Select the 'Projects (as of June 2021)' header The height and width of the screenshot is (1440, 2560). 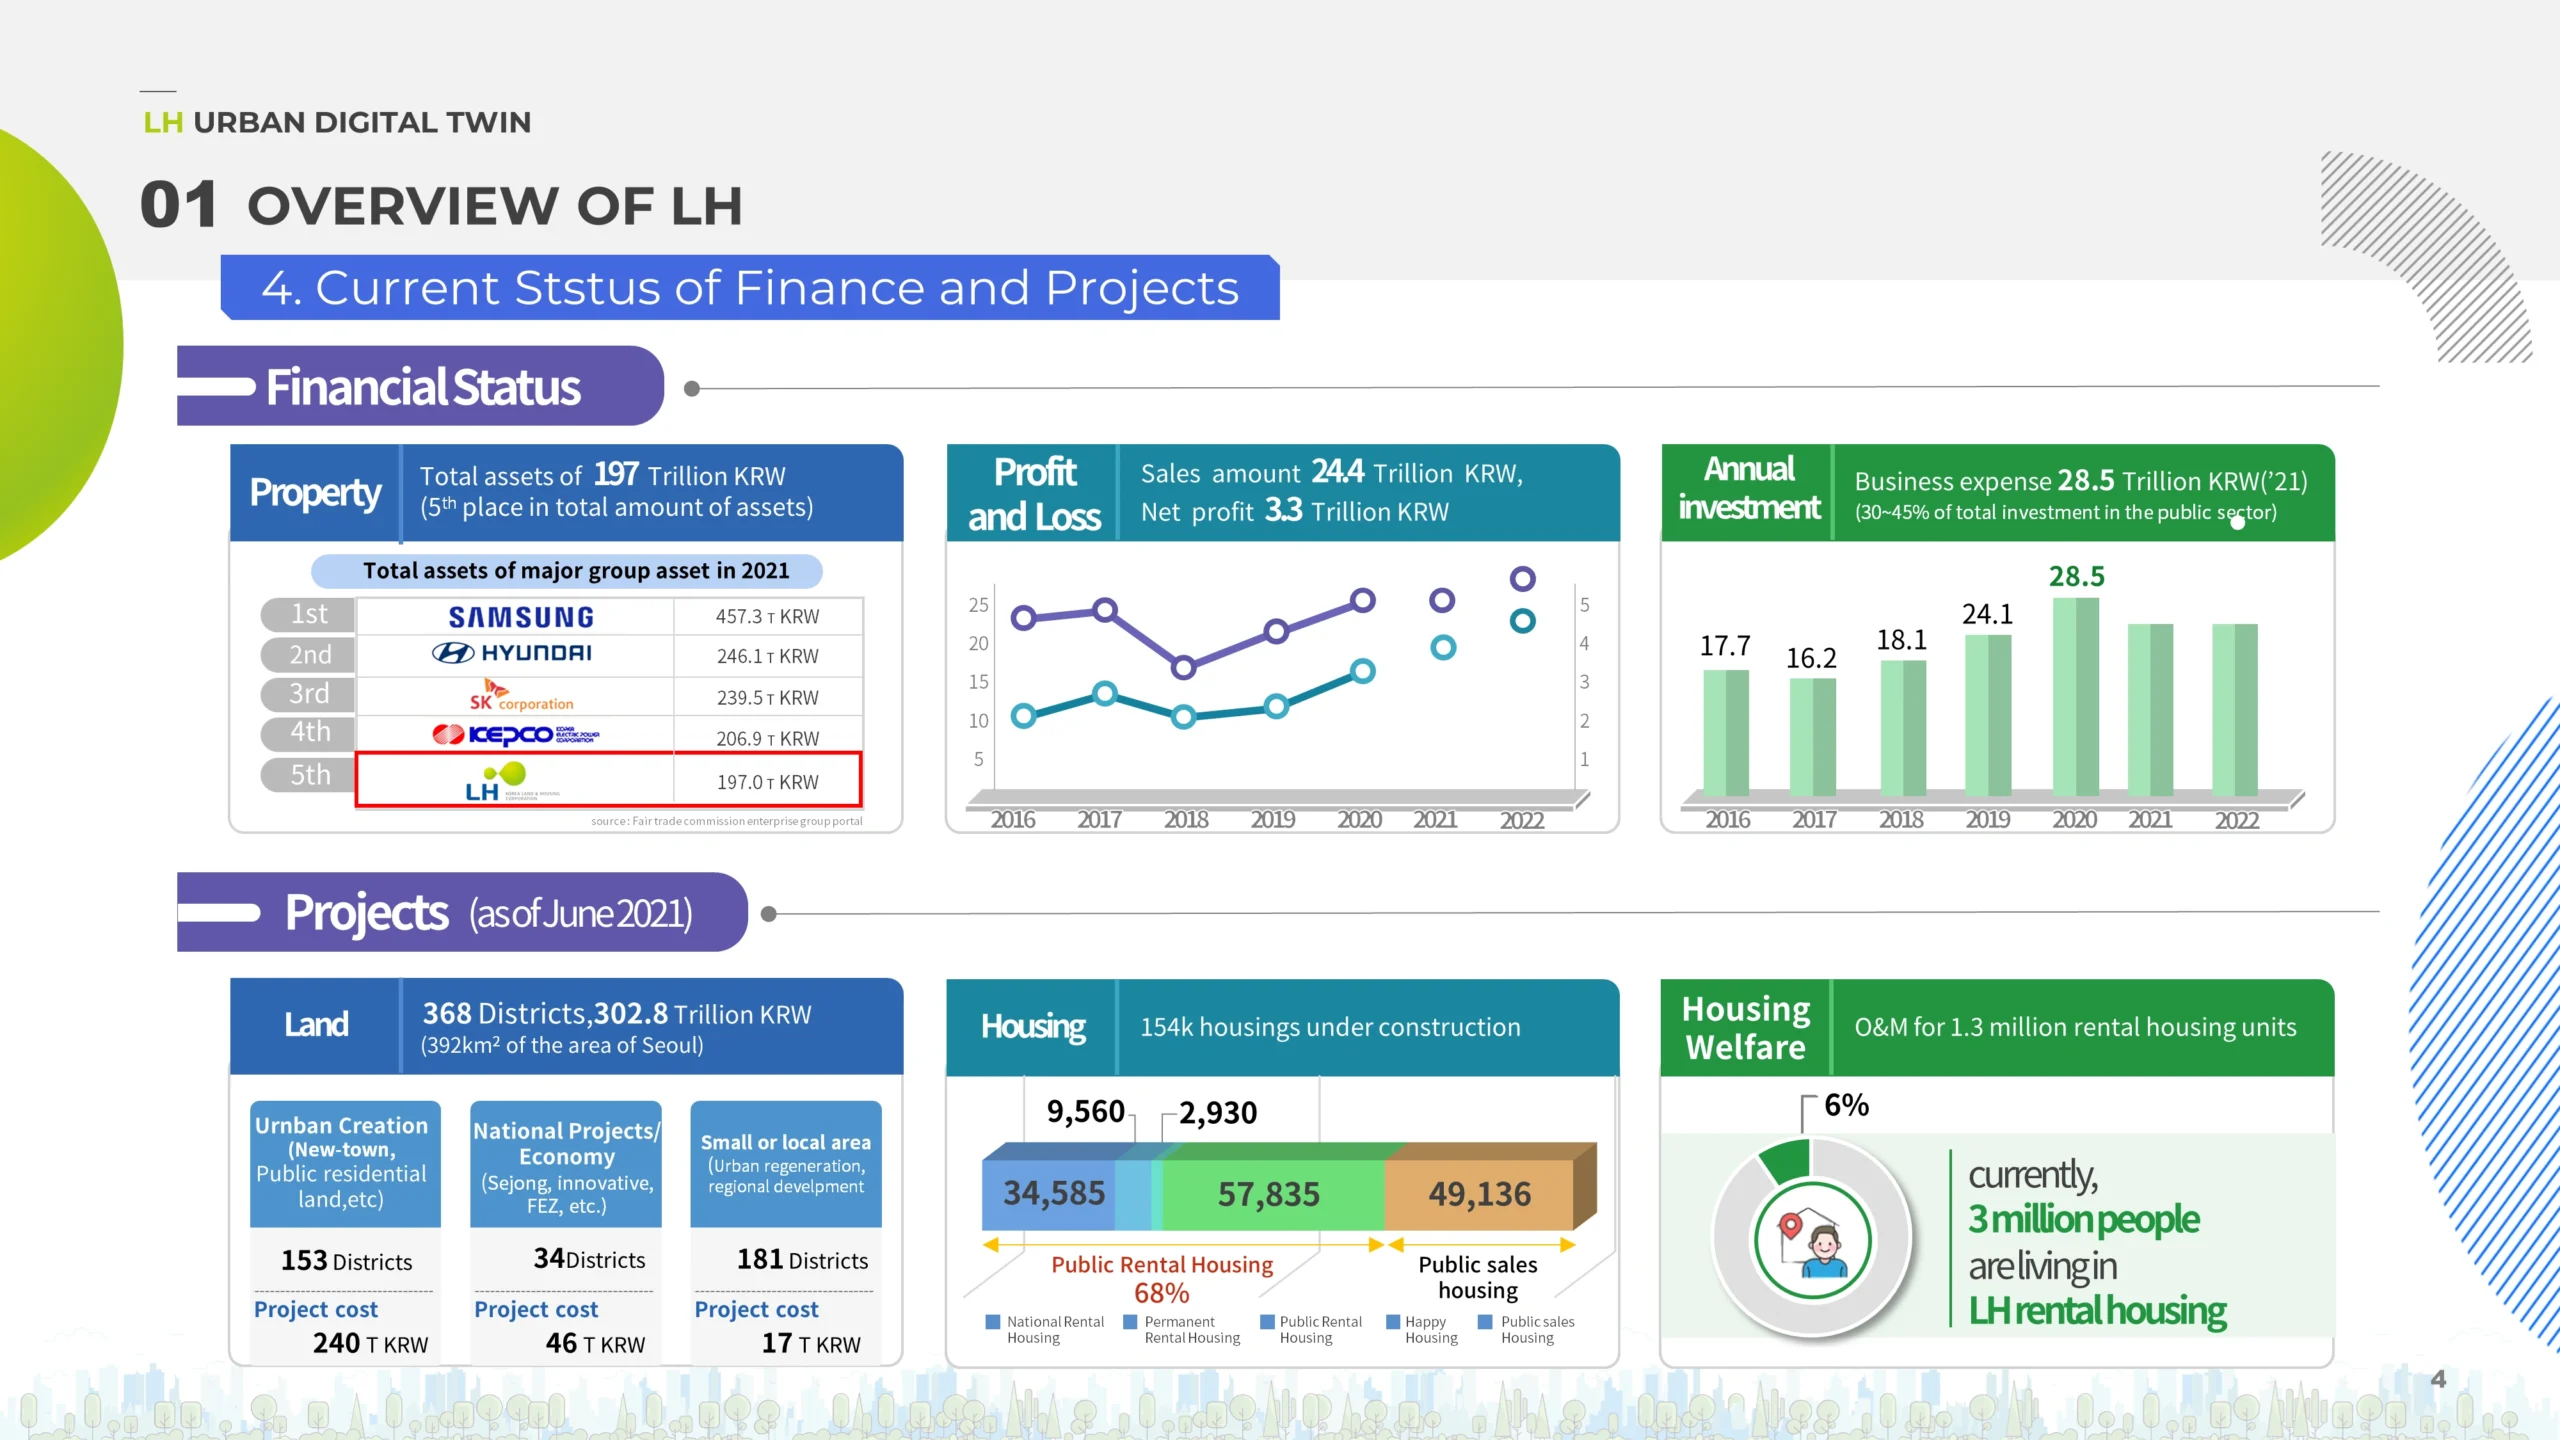[x=462, y=912]
